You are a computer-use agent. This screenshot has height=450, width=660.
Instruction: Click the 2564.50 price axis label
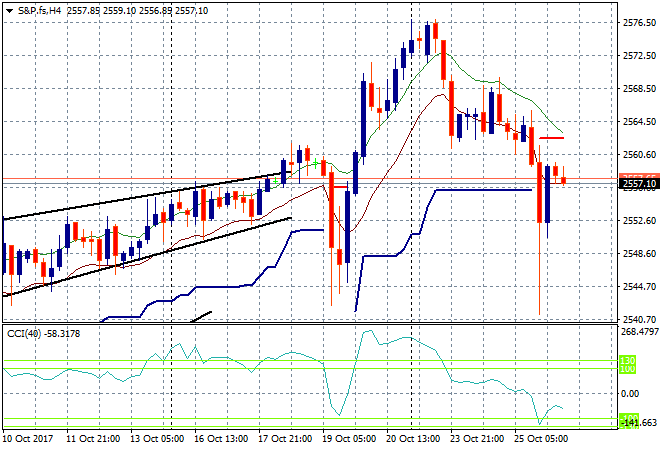639,122
